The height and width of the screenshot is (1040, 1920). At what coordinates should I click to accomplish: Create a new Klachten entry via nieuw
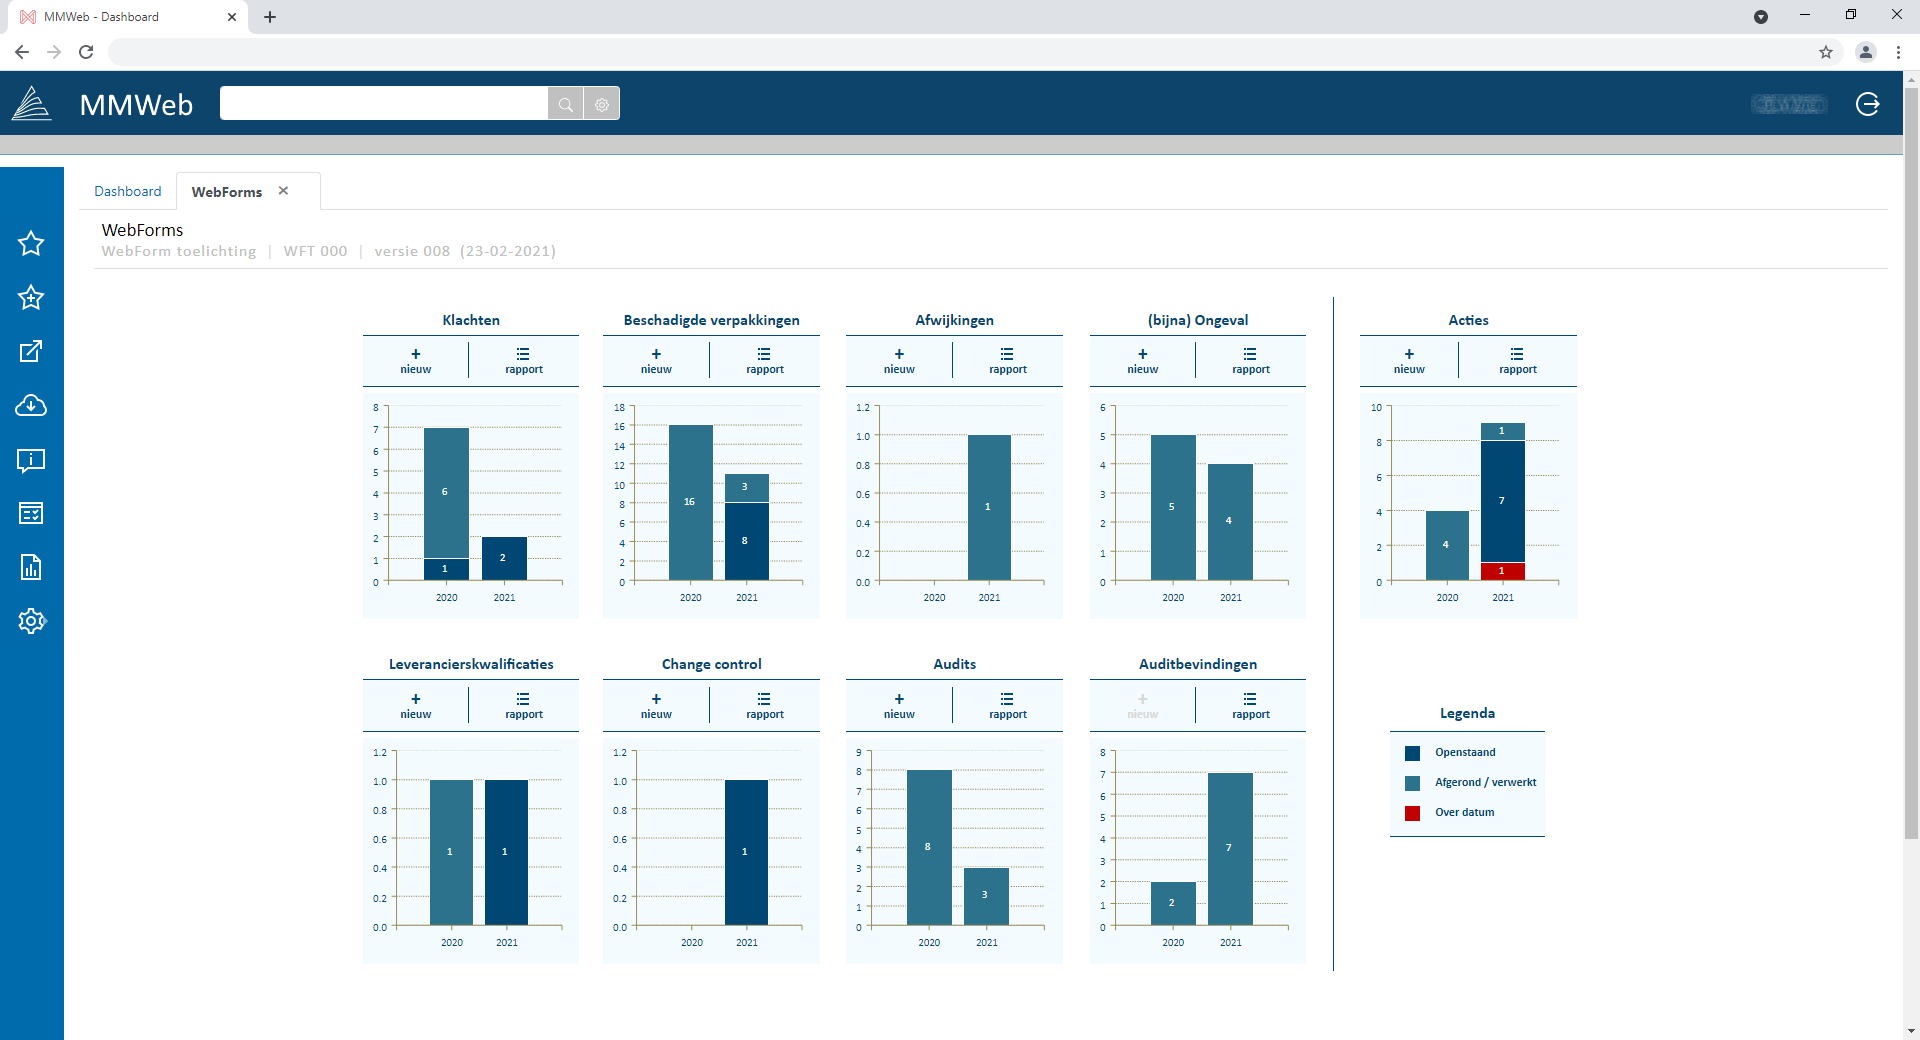pyautogui.click(x=415, y=360)
